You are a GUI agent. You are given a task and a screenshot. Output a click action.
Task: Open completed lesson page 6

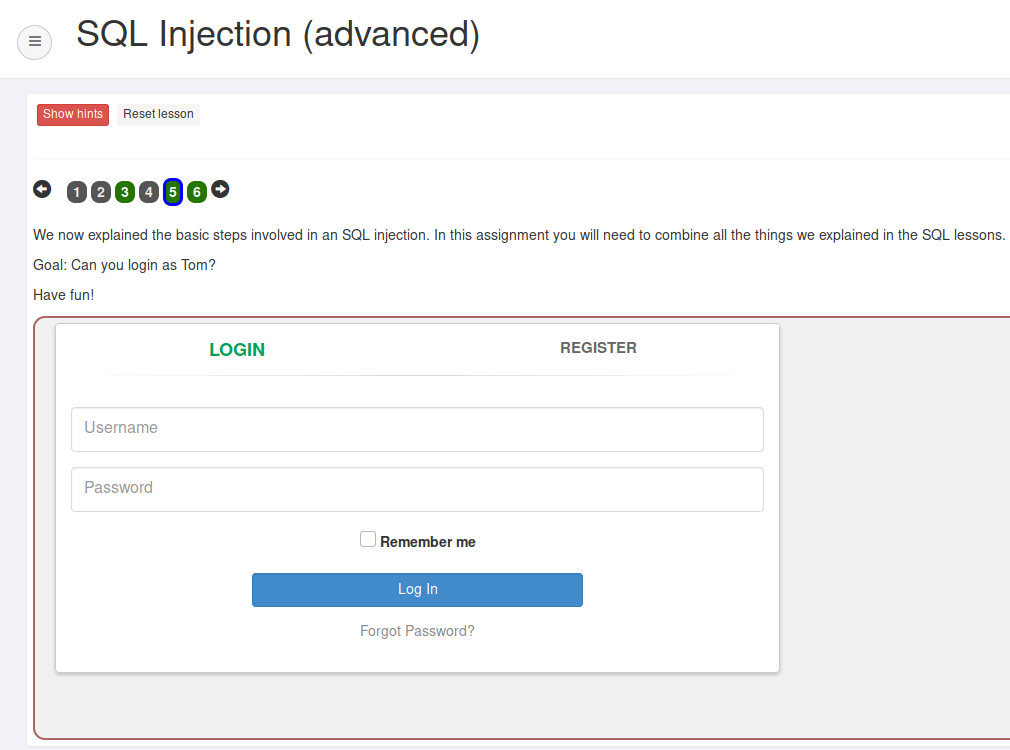pyautogui.click(x=197, y=191)
